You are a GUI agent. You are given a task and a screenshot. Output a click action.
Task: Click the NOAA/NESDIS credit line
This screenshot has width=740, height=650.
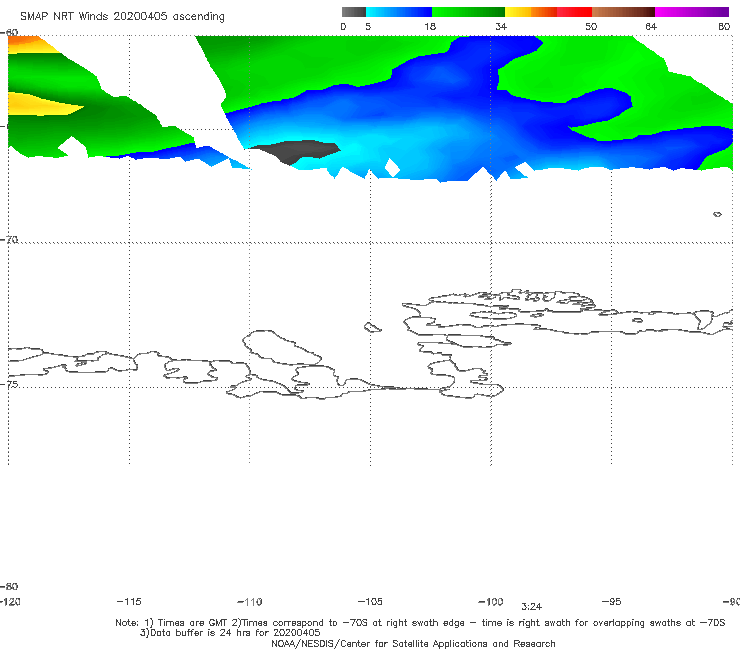tap(413, 643)
